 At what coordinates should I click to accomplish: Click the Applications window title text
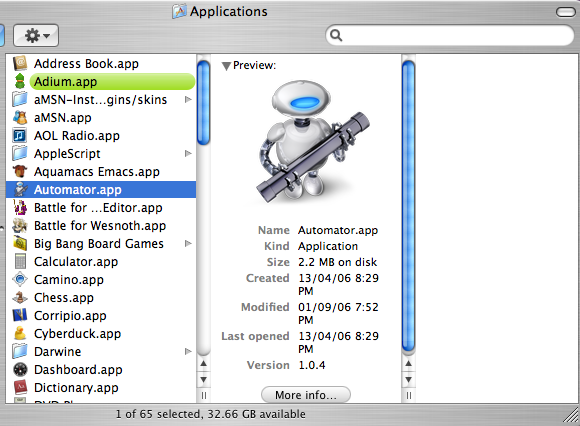[x=229, y=11]
